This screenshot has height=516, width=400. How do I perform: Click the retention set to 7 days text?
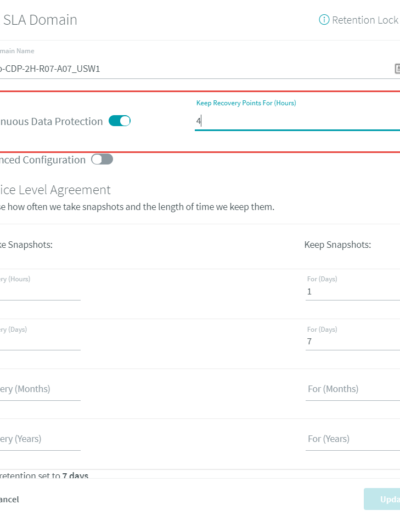tap(44, 475)
